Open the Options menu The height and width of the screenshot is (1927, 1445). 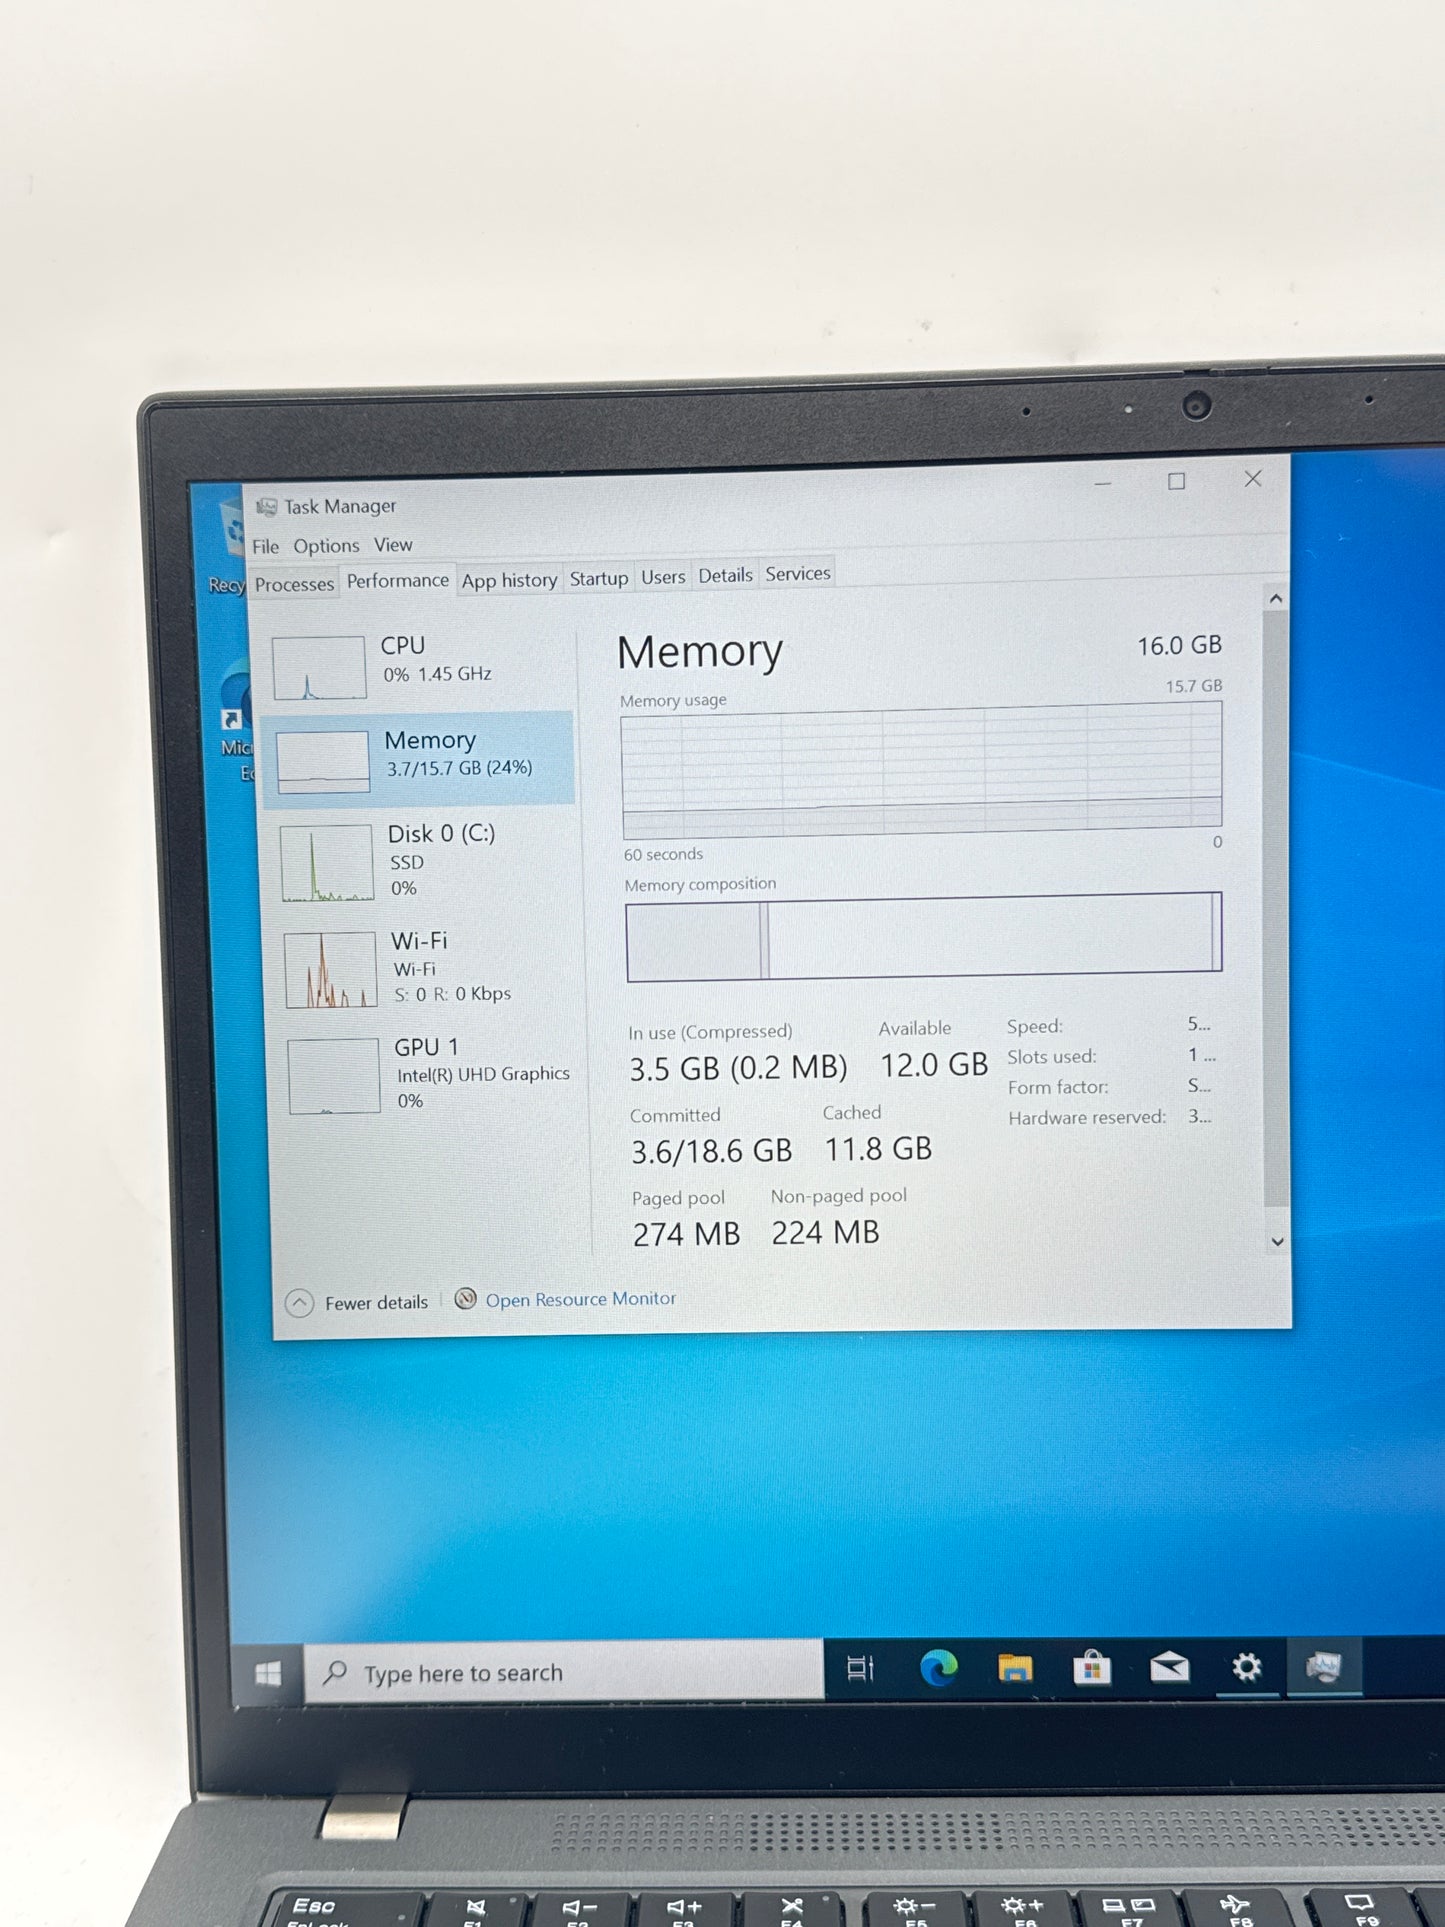pos(326,546)
